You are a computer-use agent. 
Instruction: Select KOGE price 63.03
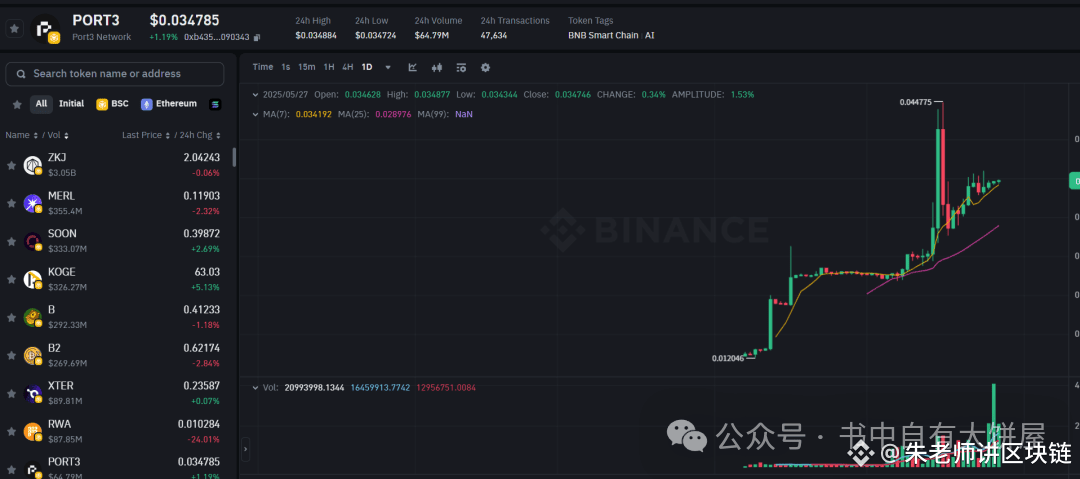tap(207, 272)
